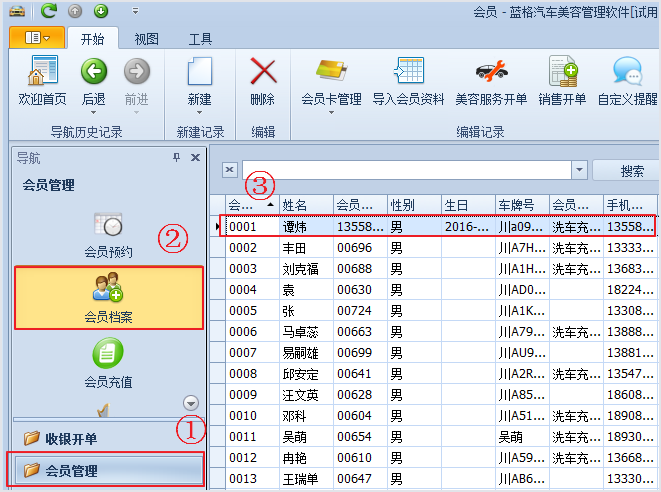Close the 导航 navigation panel

tap(195, 158)
